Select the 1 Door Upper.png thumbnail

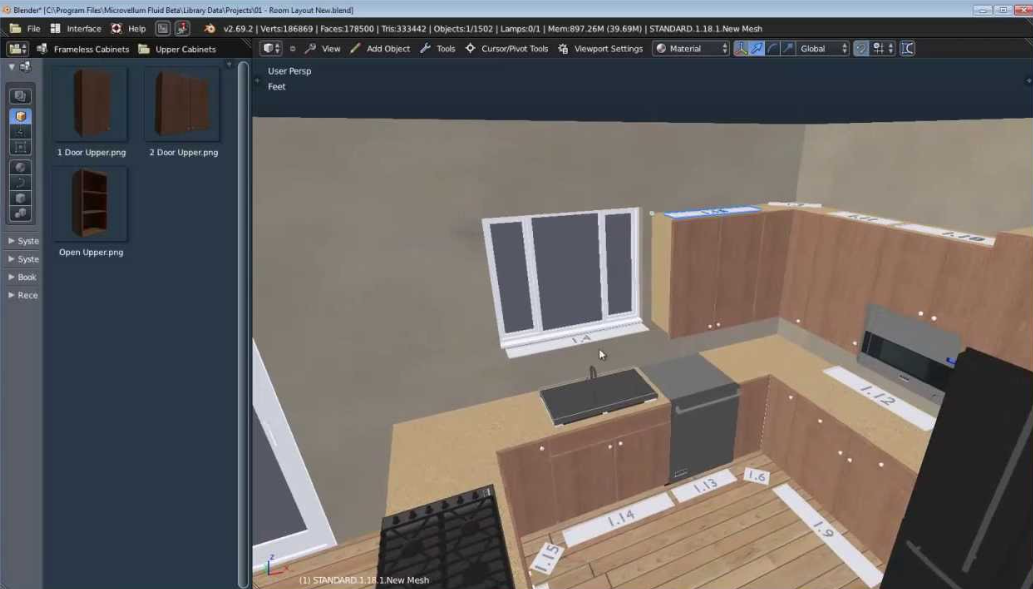pyautogui.click(x=90, y=105)
